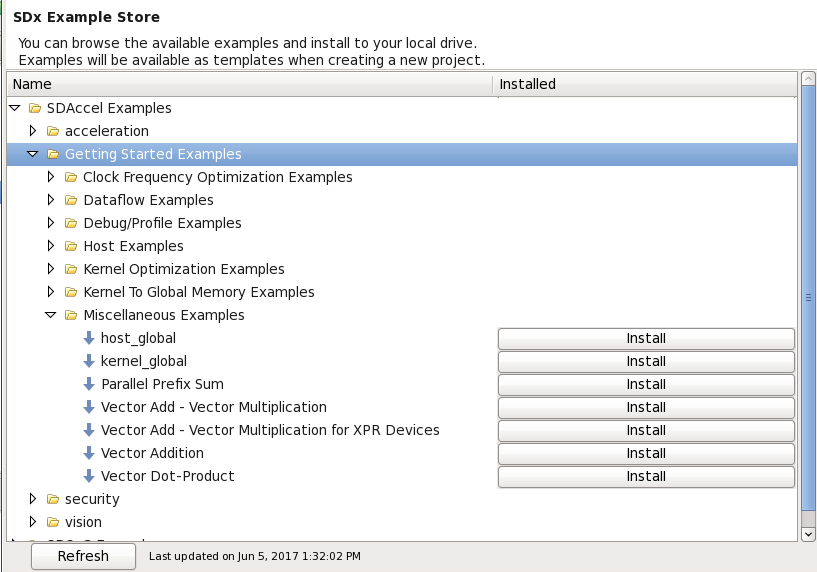Click the download arrow beside Vector Dot-Product

coord(89,476)
